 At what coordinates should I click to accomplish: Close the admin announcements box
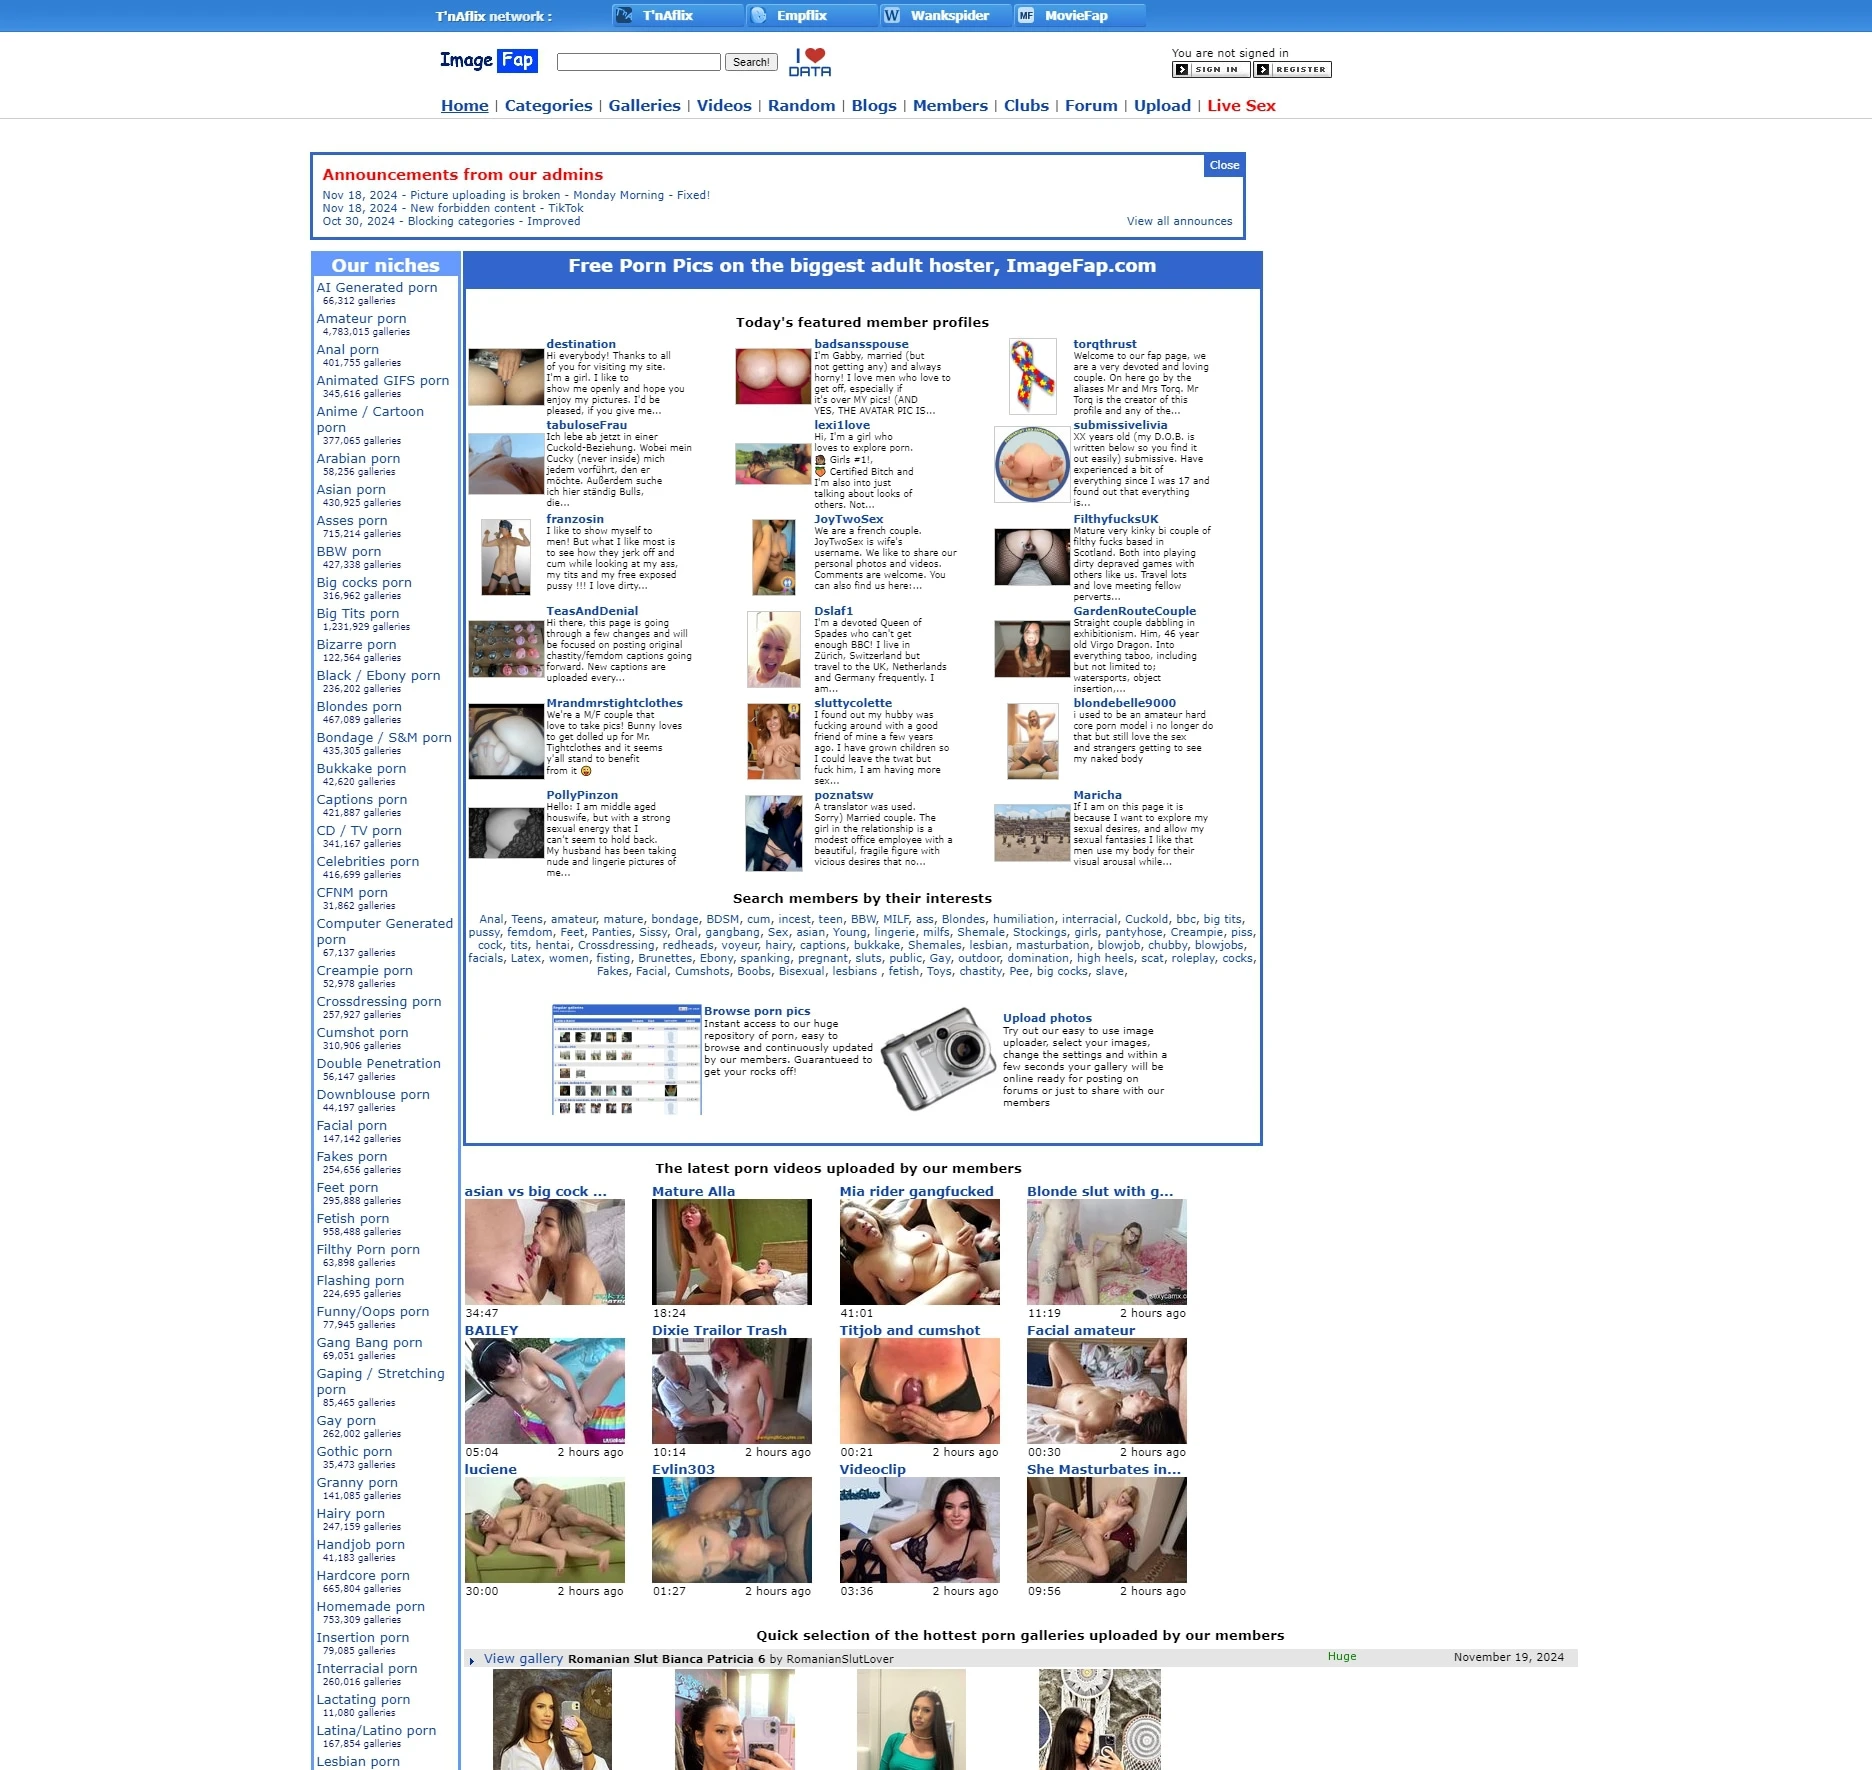tap(1224, 166)
